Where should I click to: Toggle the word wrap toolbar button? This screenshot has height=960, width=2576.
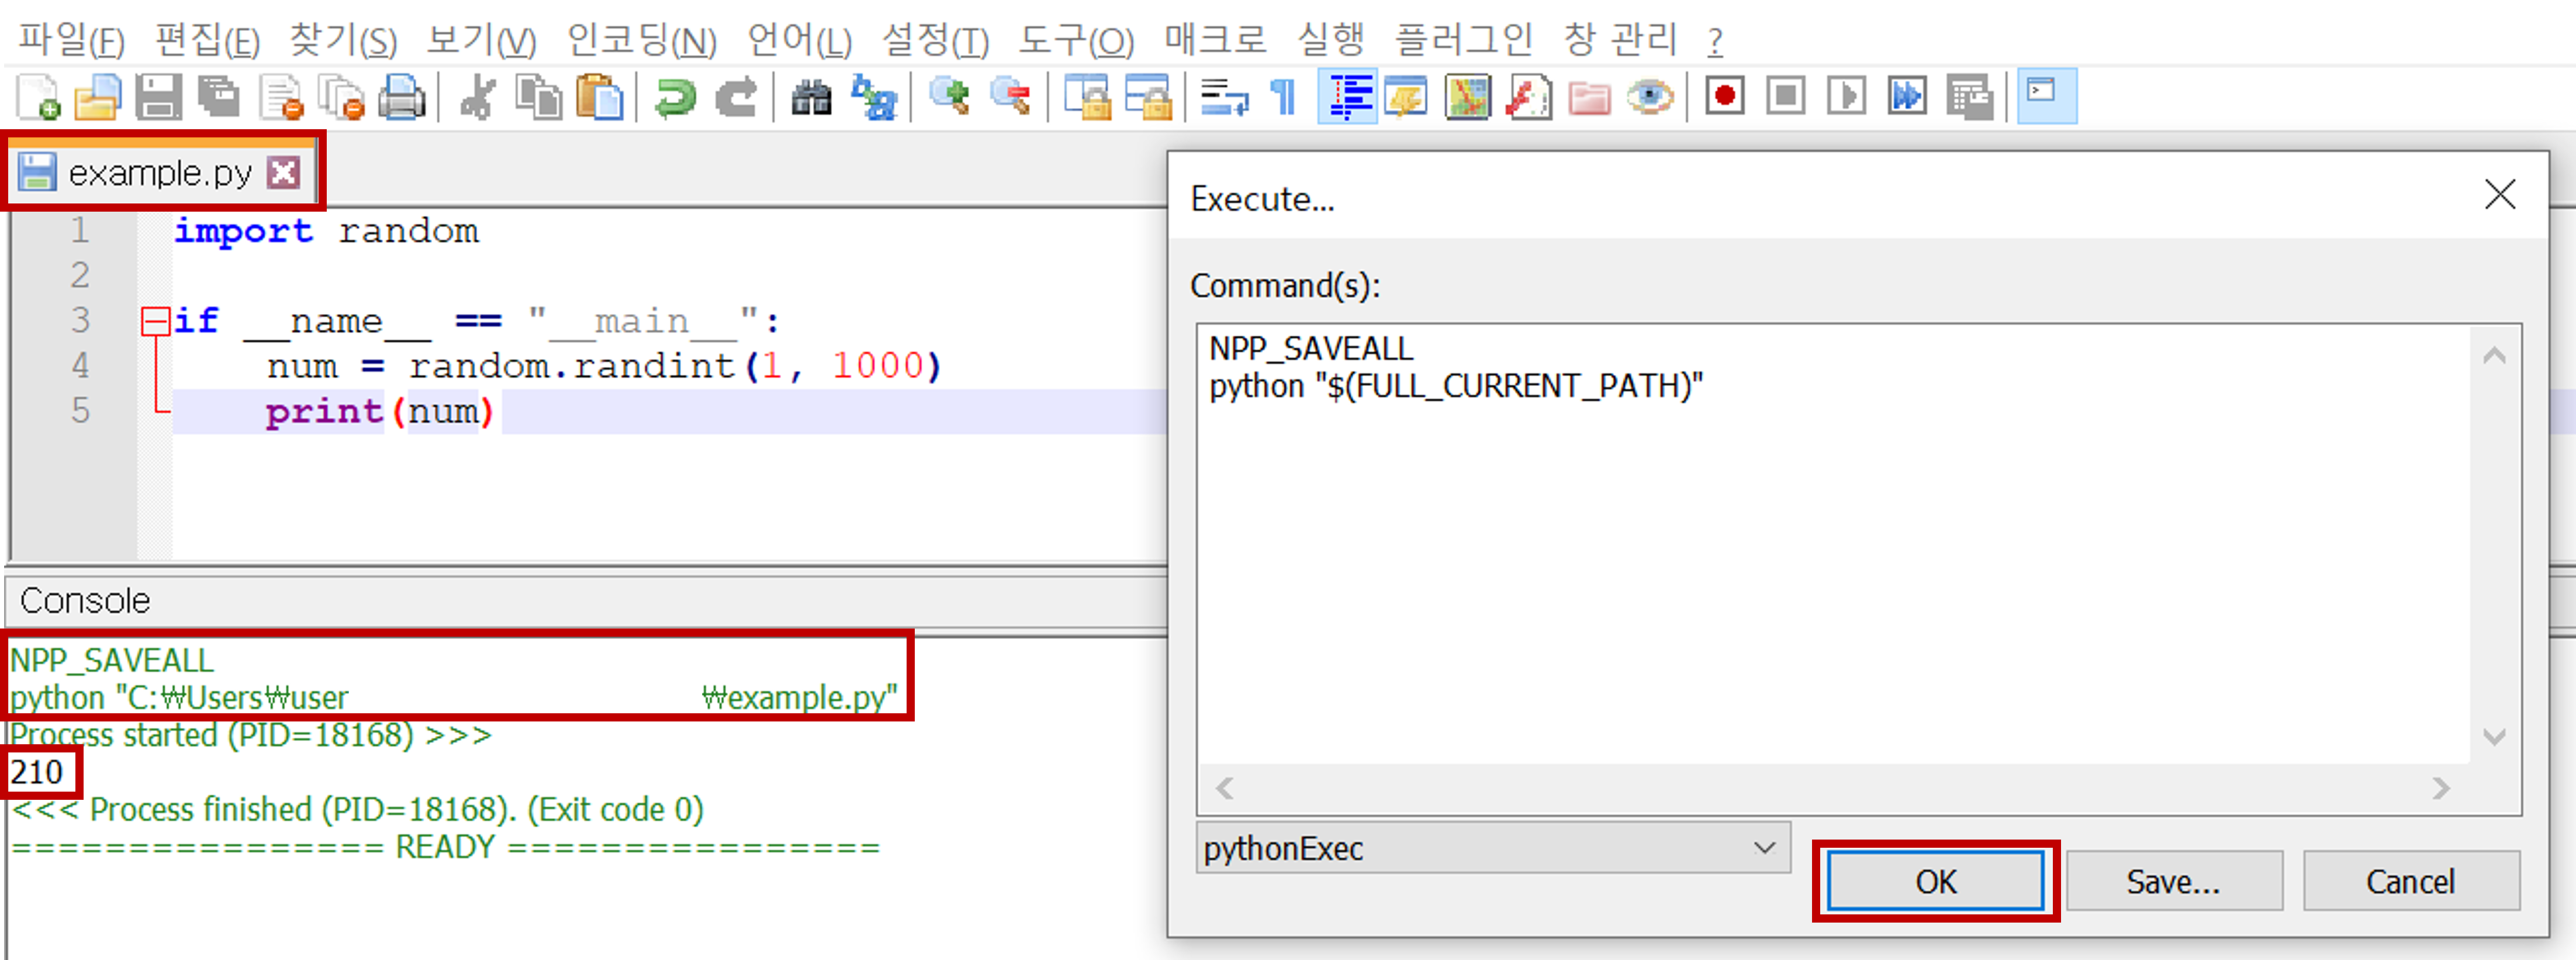pyautogui.click(x=1224, y=98)
